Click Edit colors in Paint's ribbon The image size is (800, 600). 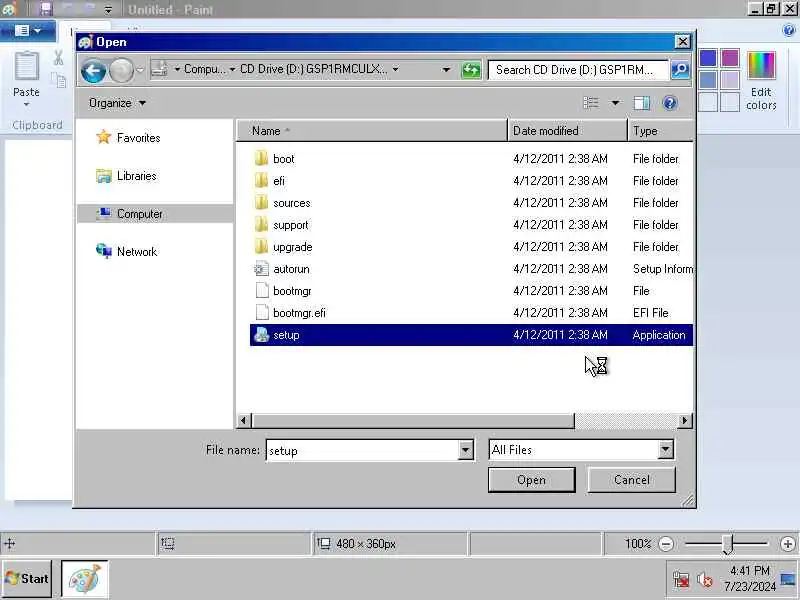[x=761, y=81]
